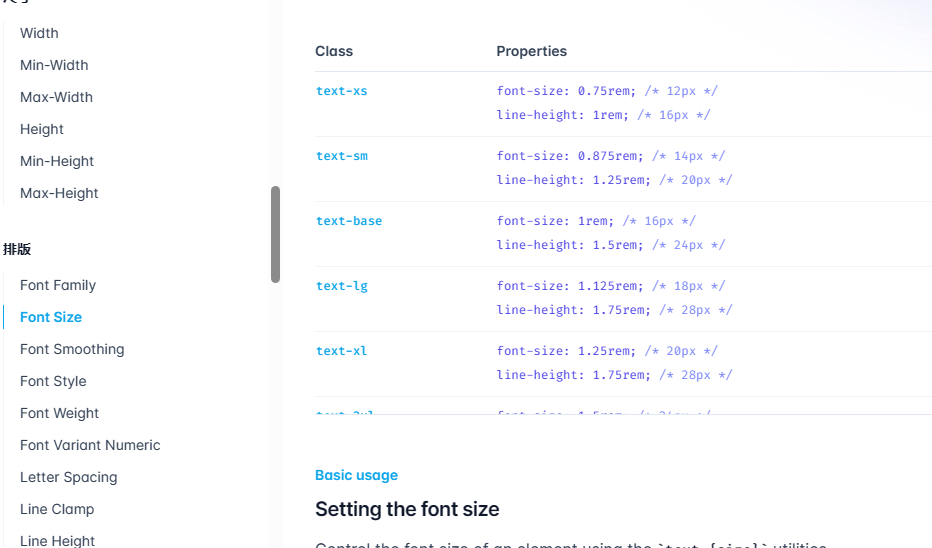The image size is (932, 548).
Task: Click the Max-Height sidebar entry
Action: coord(59,193)
